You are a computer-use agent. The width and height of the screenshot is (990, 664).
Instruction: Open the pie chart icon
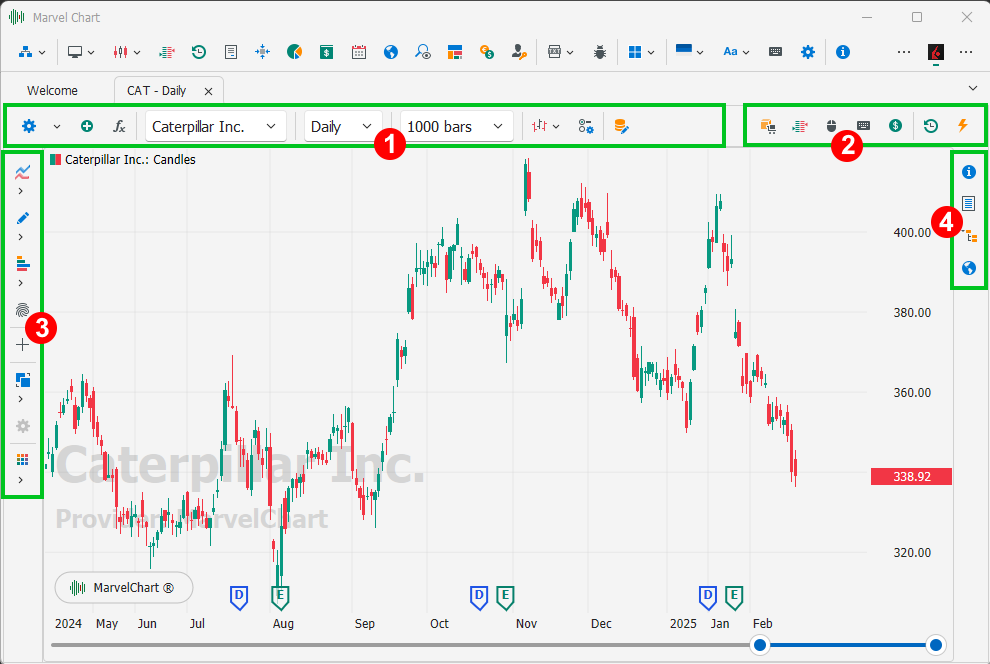pyautogui.click(x=294, y=52)
